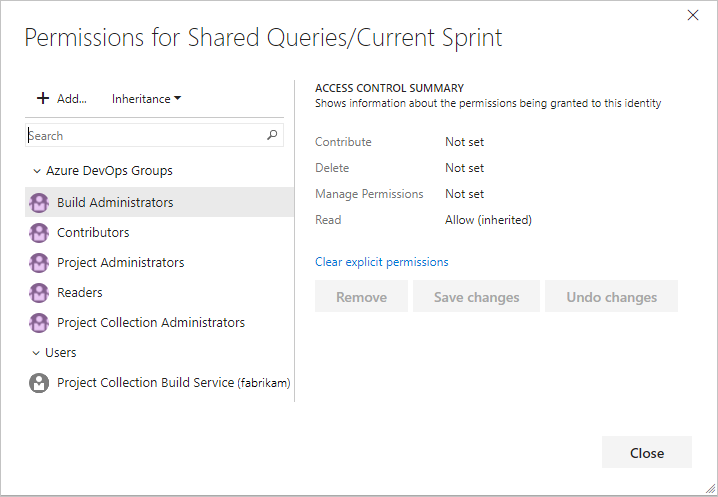Change the Delete permission value
This screenshot has width=718, height=497.
(464, 168)
